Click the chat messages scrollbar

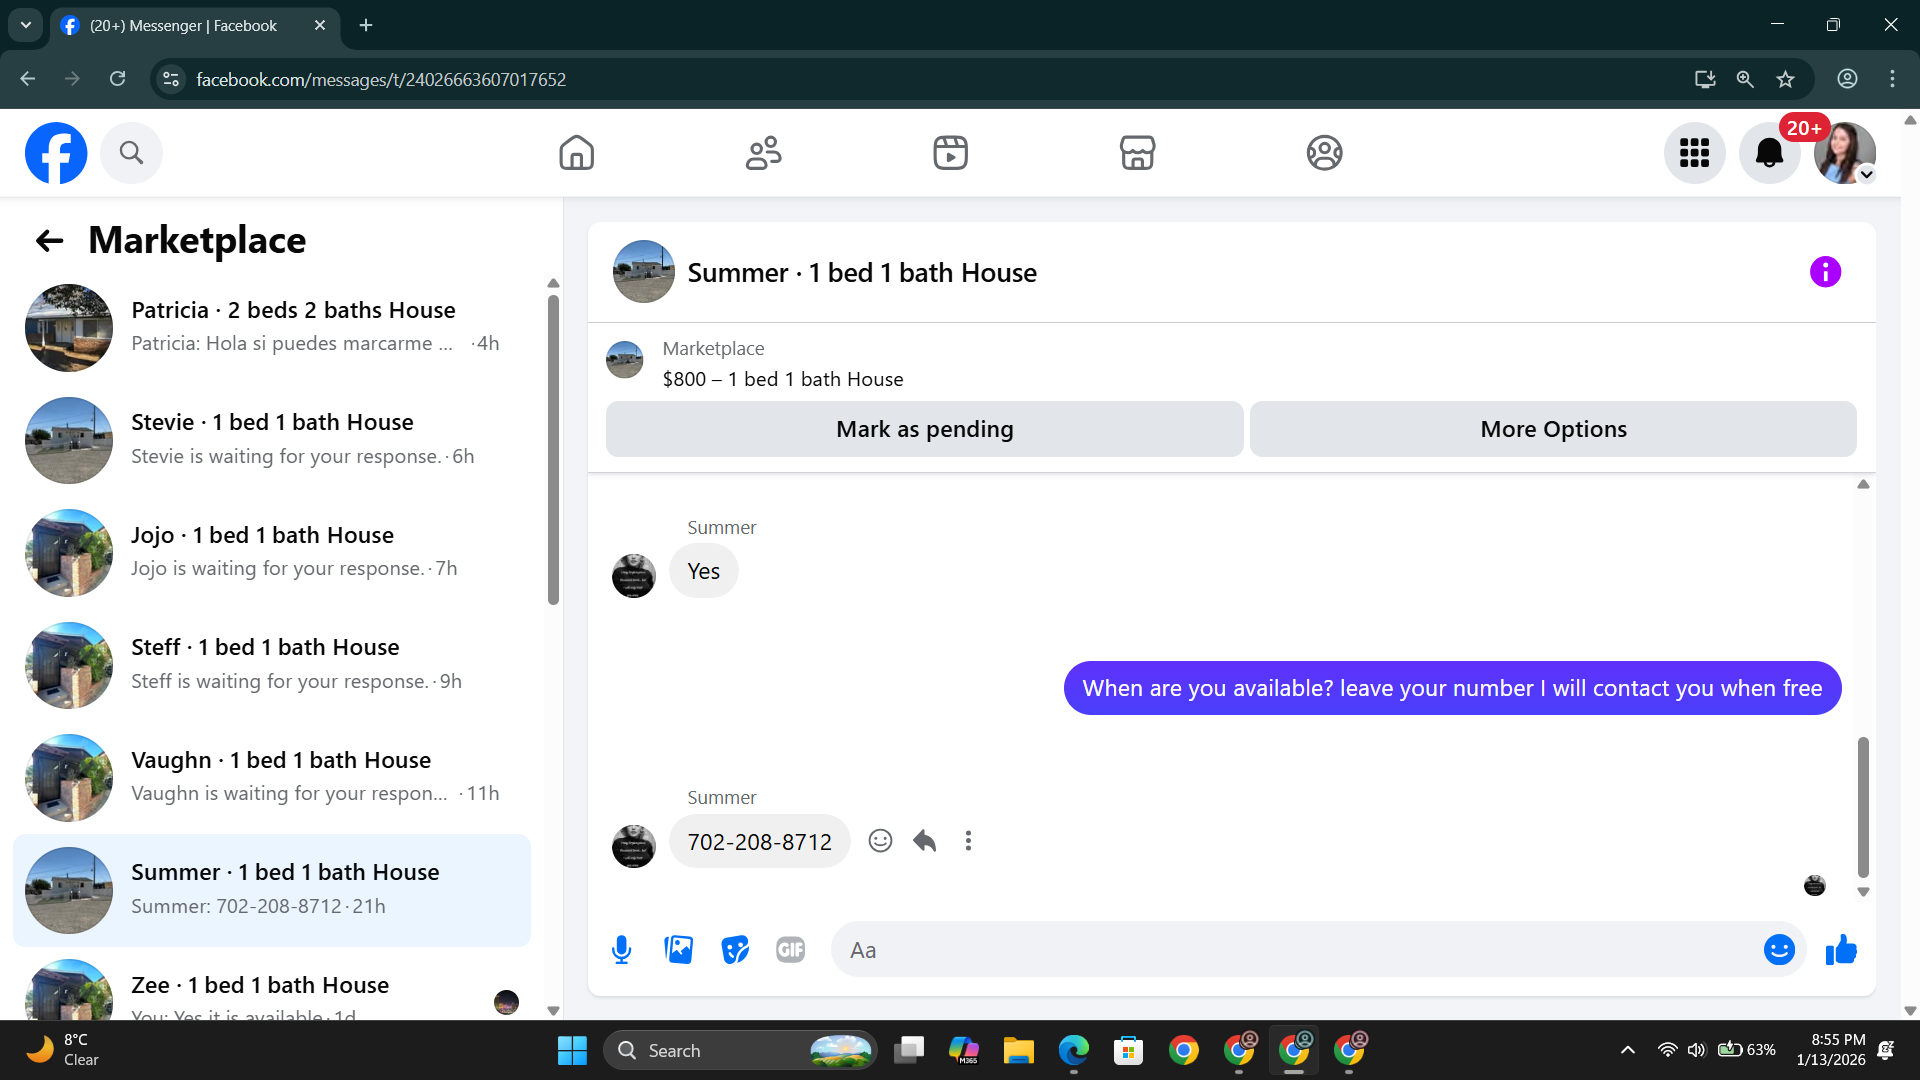(1863, 806)
